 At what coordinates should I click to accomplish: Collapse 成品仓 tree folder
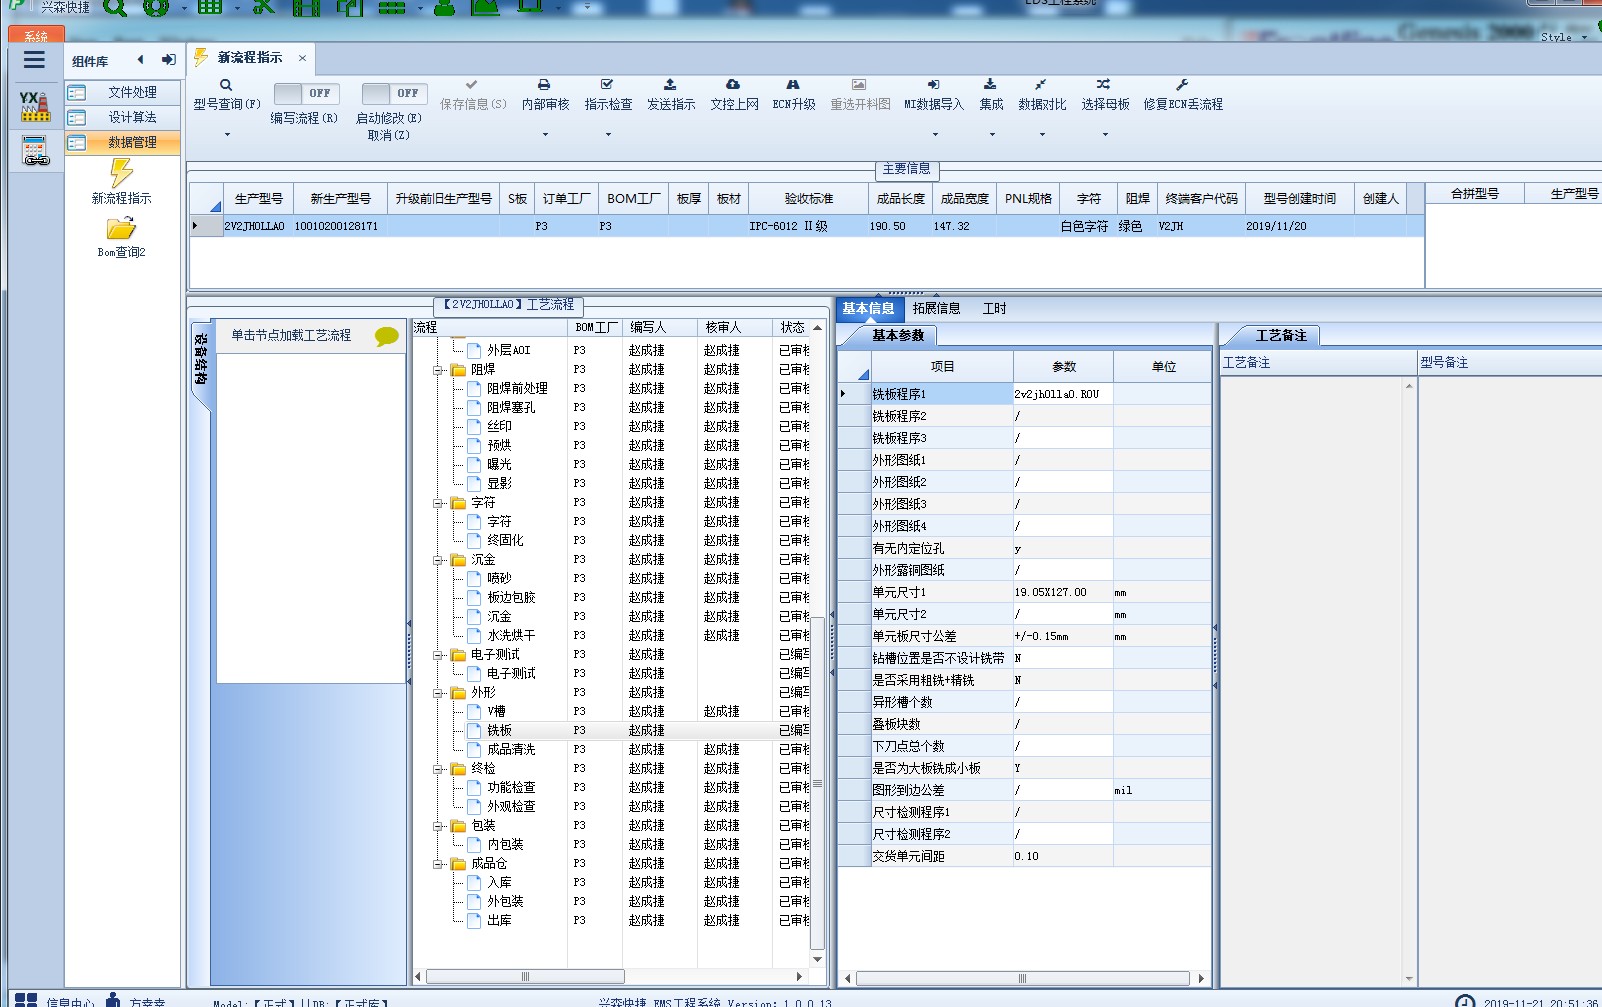(438, 864)
